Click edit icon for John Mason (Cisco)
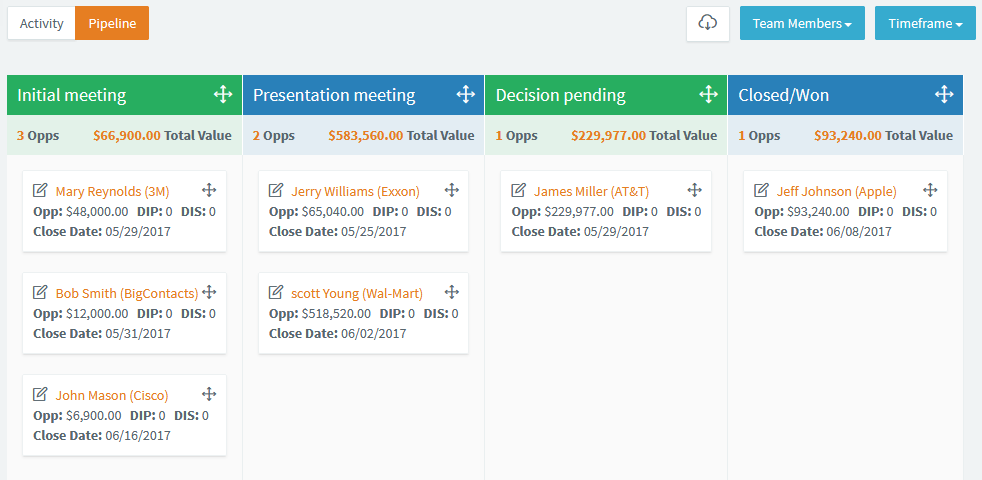 point(40,394)
